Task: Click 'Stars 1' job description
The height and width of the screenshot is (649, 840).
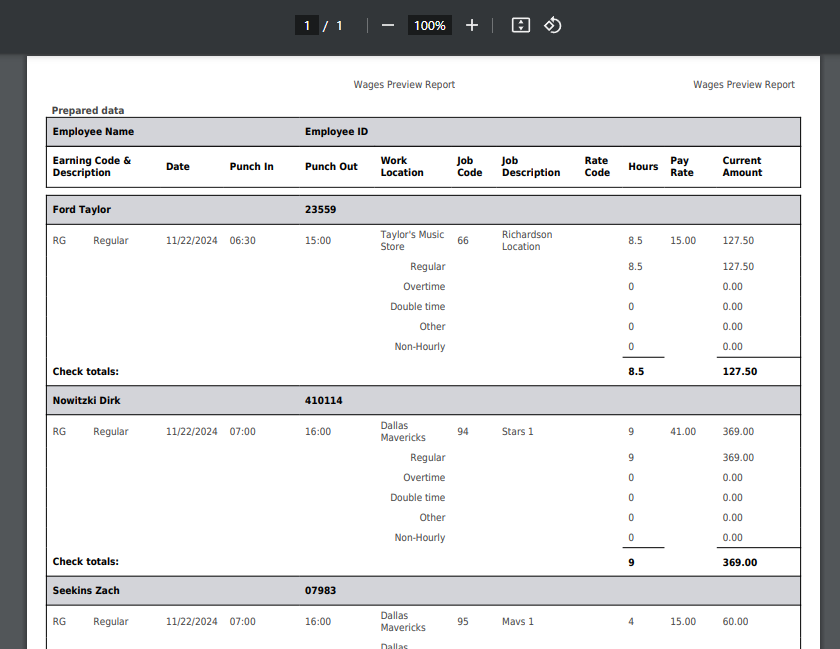Action: pos(518,431)
